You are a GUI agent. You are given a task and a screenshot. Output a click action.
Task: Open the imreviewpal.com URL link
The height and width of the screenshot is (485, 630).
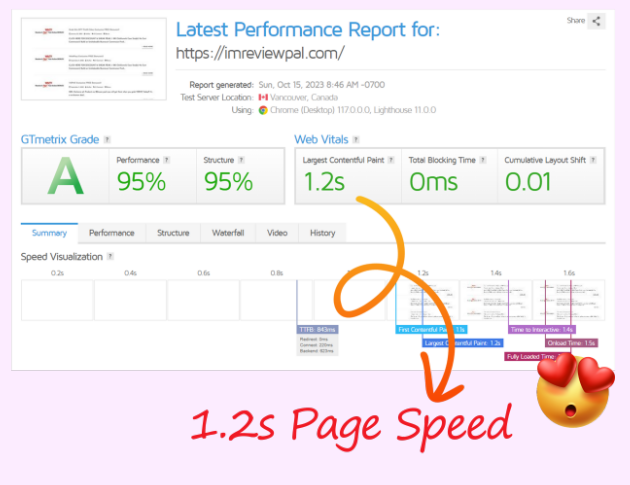pos(260,53)
